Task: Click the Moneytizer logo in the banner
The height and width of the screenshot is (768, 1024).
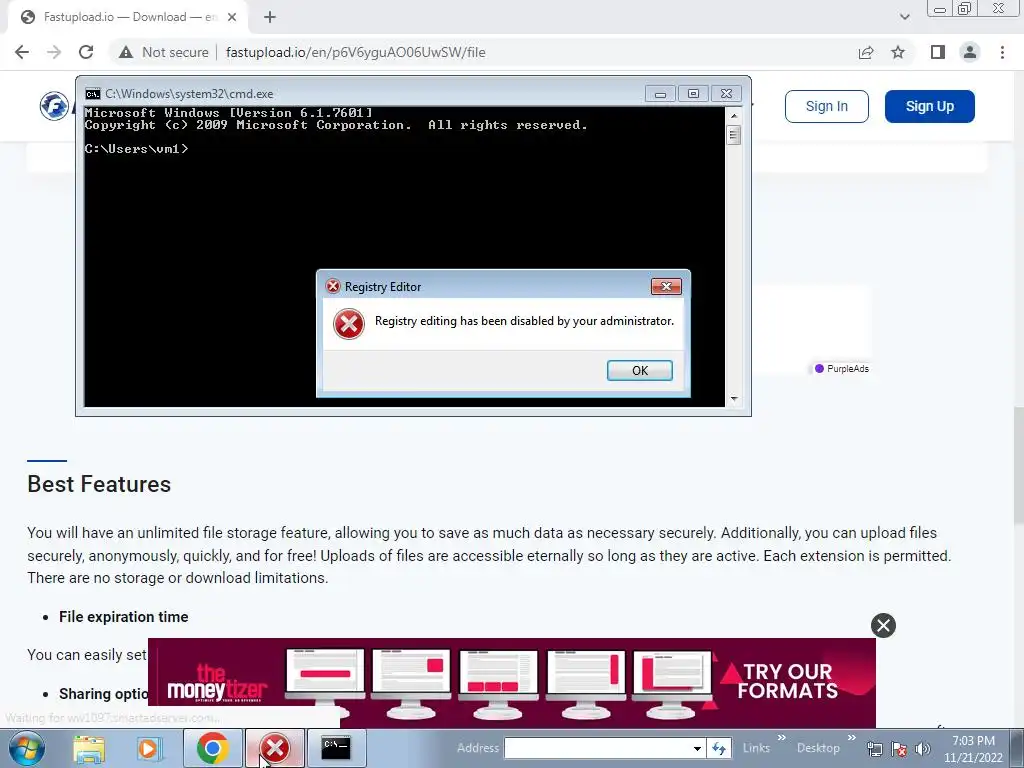Action: (x=217, y=684)
